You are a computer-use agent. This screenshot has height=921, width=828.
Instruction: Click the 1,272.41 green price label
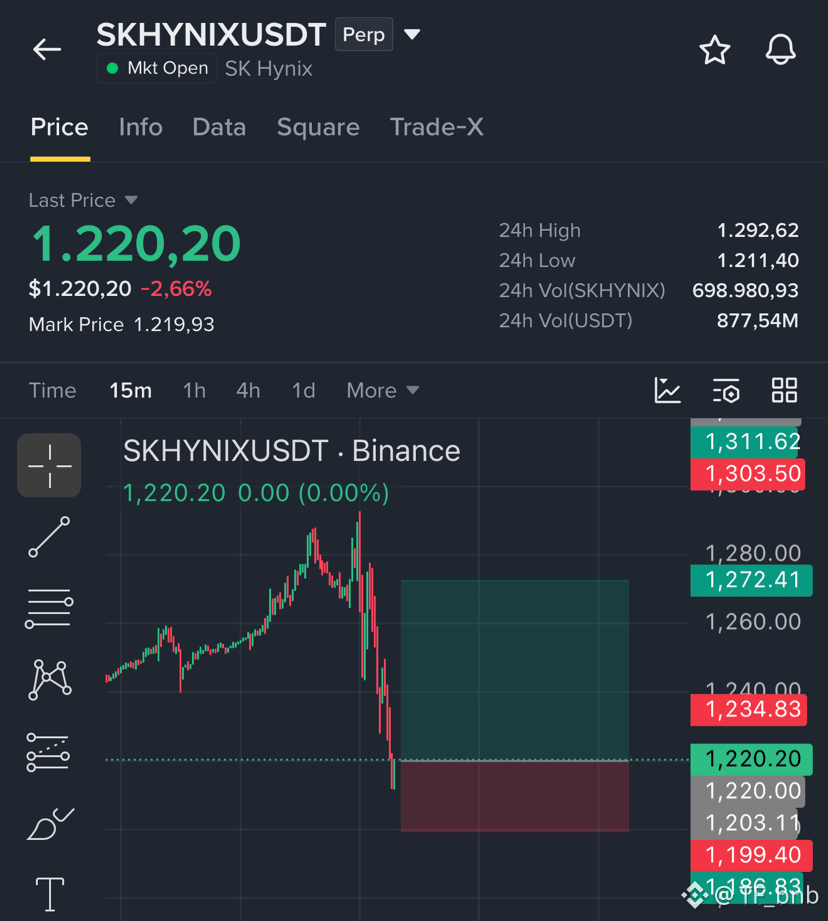pos(752,580)
